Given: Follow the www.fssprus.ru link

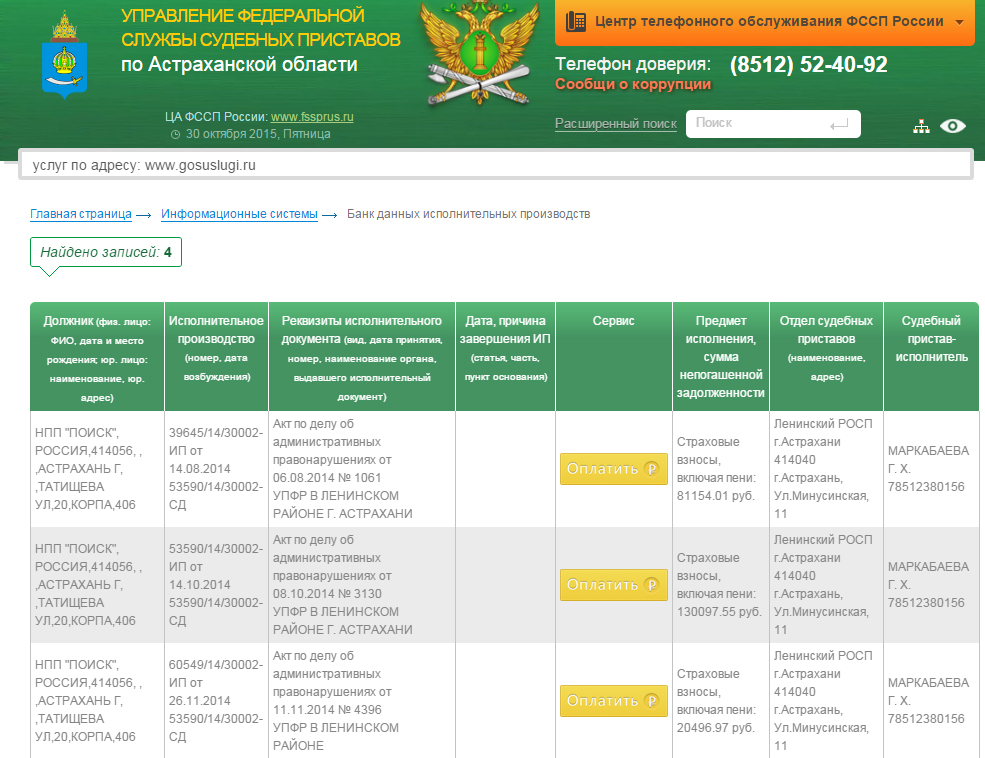Looking at the screenshot, I should 312,117.
